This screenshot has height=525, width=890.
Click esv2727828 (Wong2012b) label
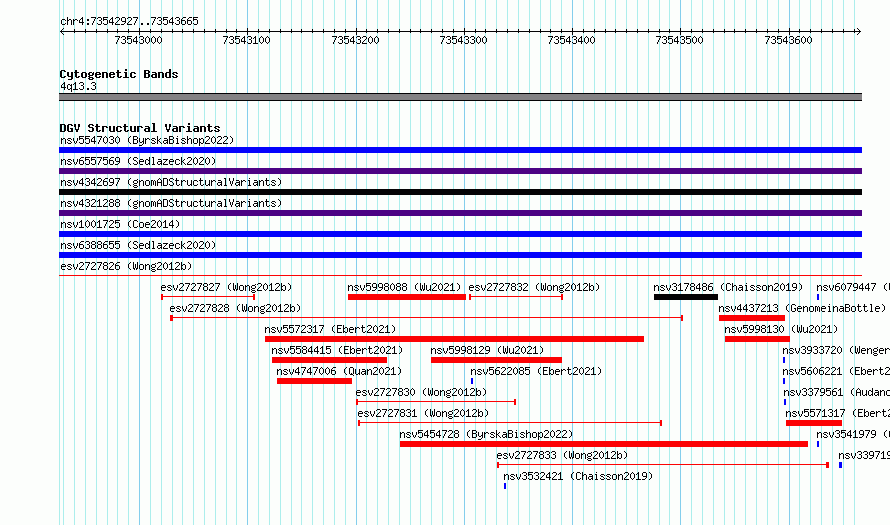point(235,308)
